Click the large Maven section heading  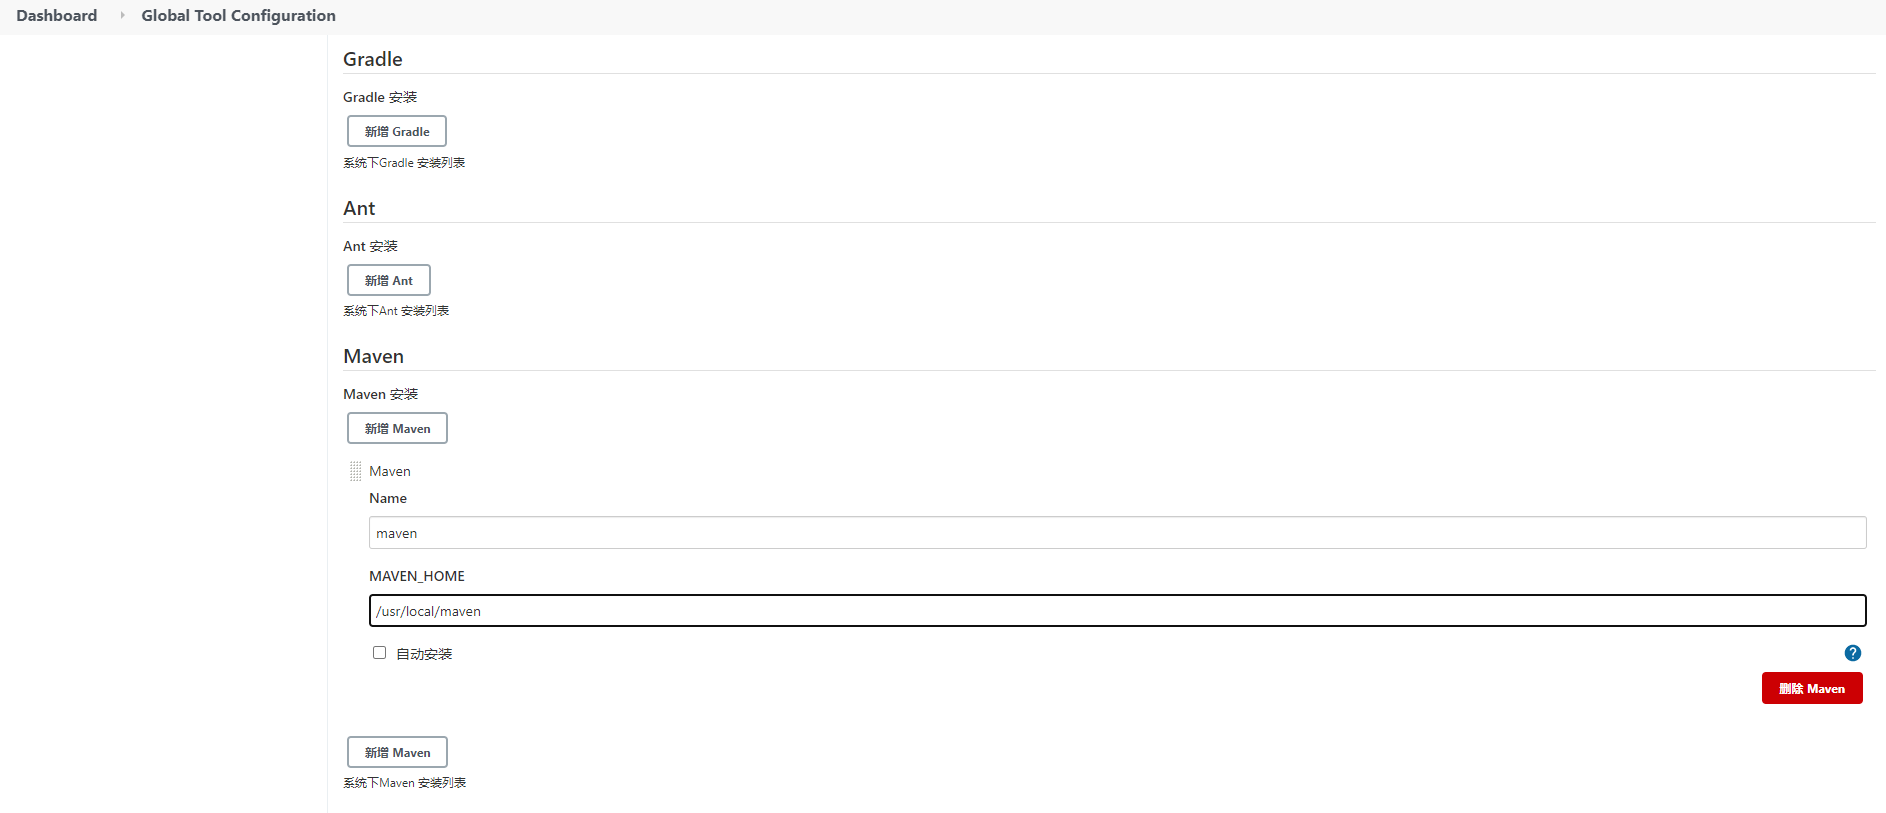373,356
